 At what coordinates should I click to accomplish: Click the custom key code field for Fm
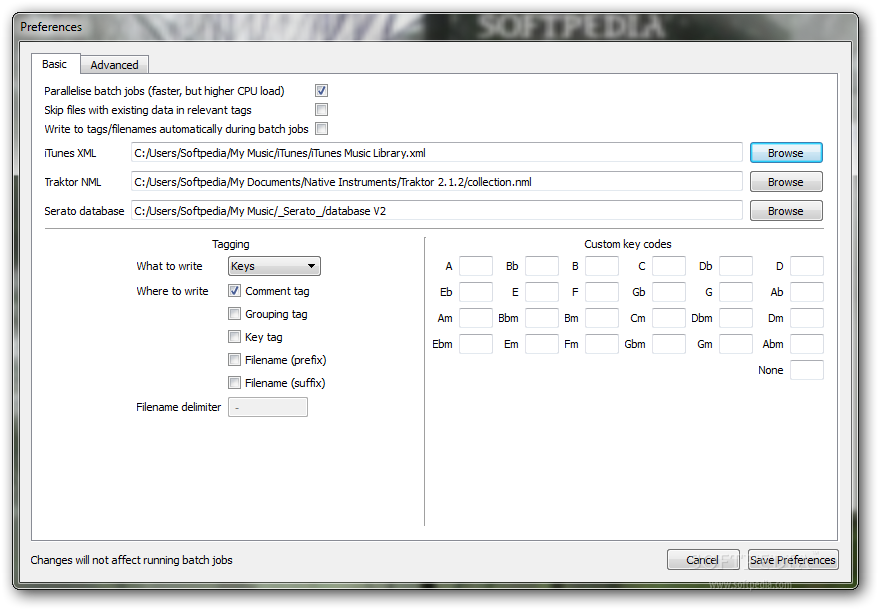coord(602,344)
